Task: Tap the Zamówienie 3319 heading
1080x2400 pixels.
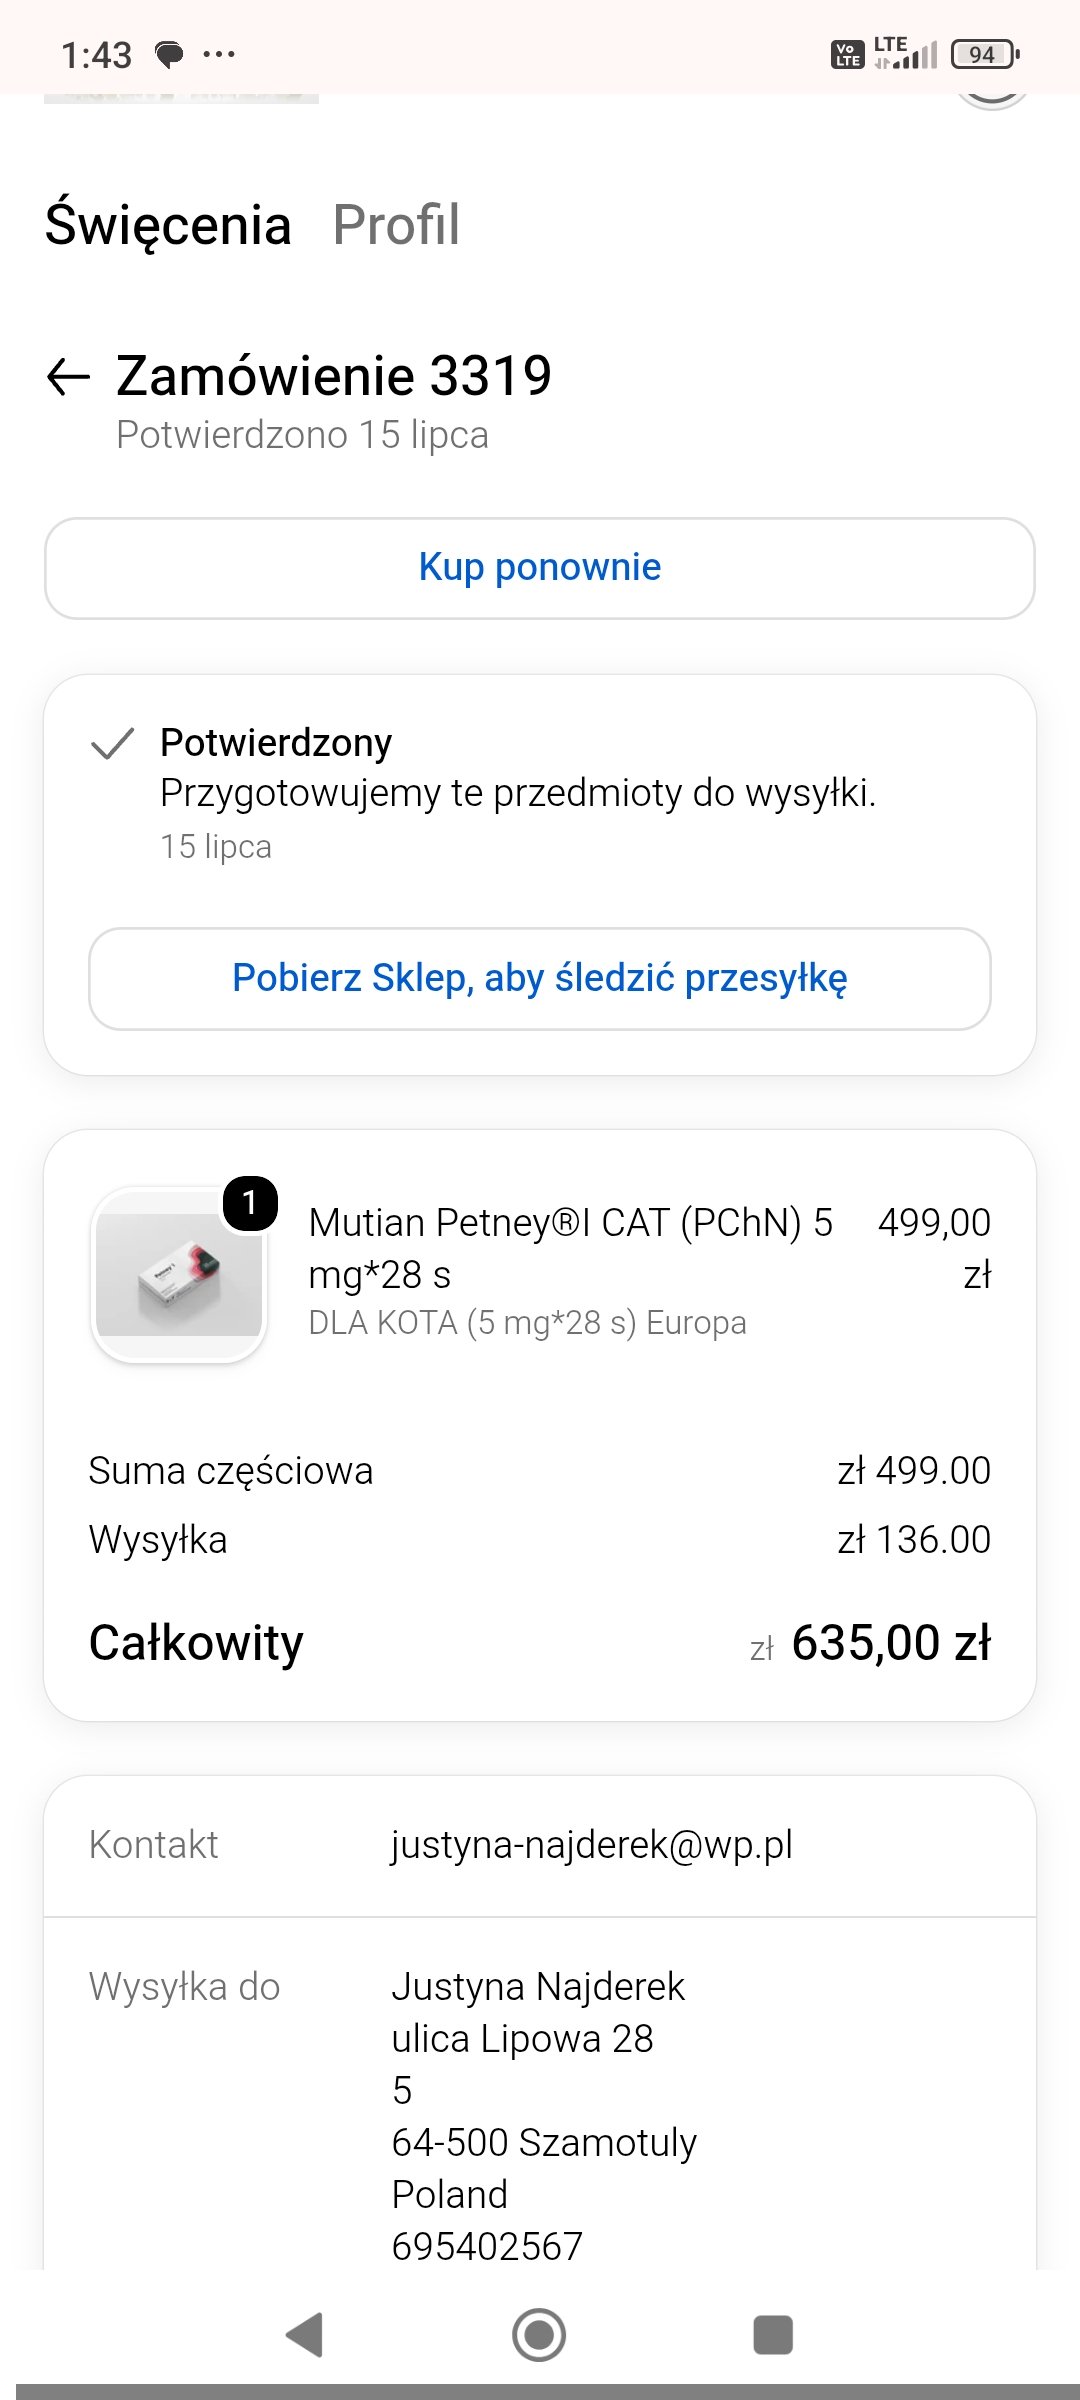Action: pyautogui.click(x=334, y=376)
